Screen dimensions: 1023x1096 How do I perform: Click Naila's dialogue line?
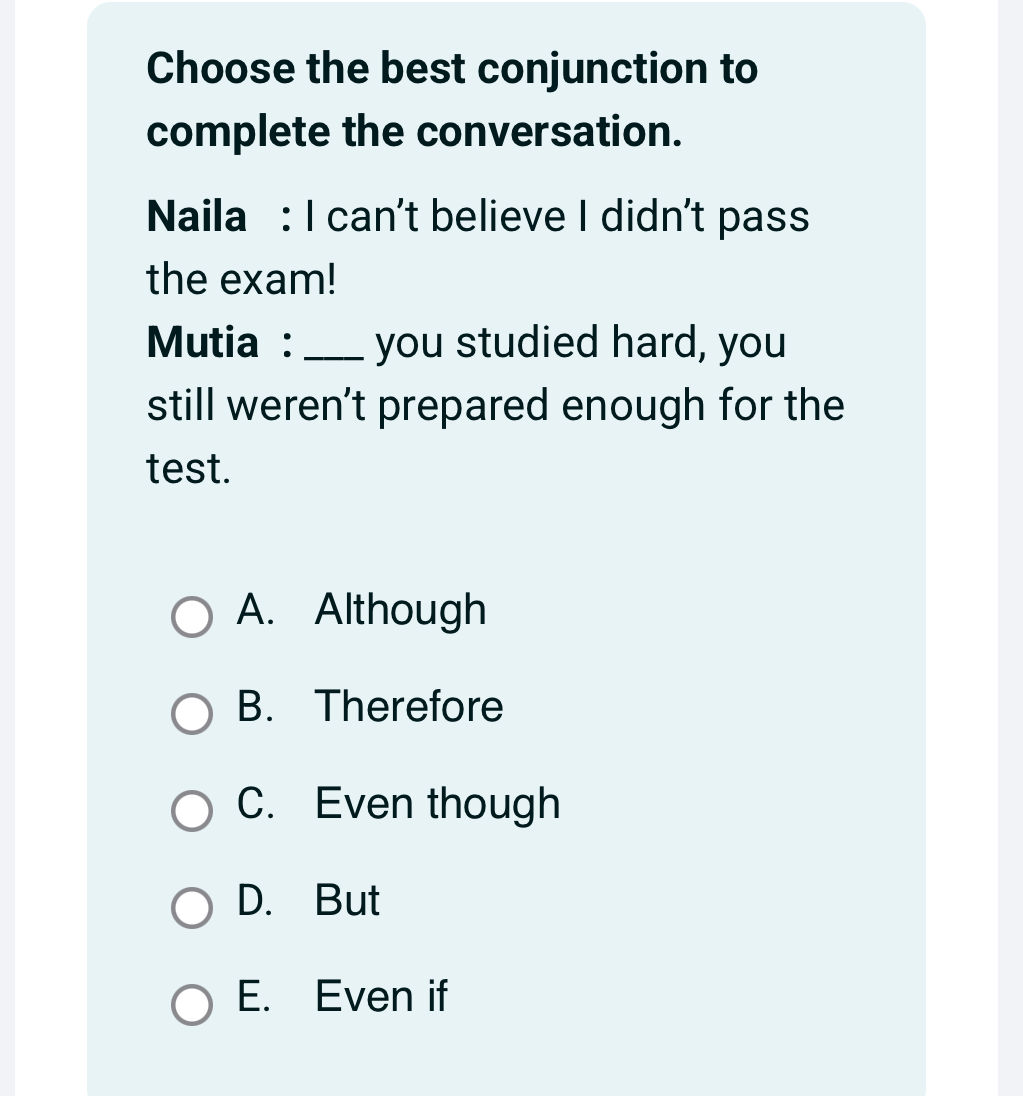tap(478, 216)
